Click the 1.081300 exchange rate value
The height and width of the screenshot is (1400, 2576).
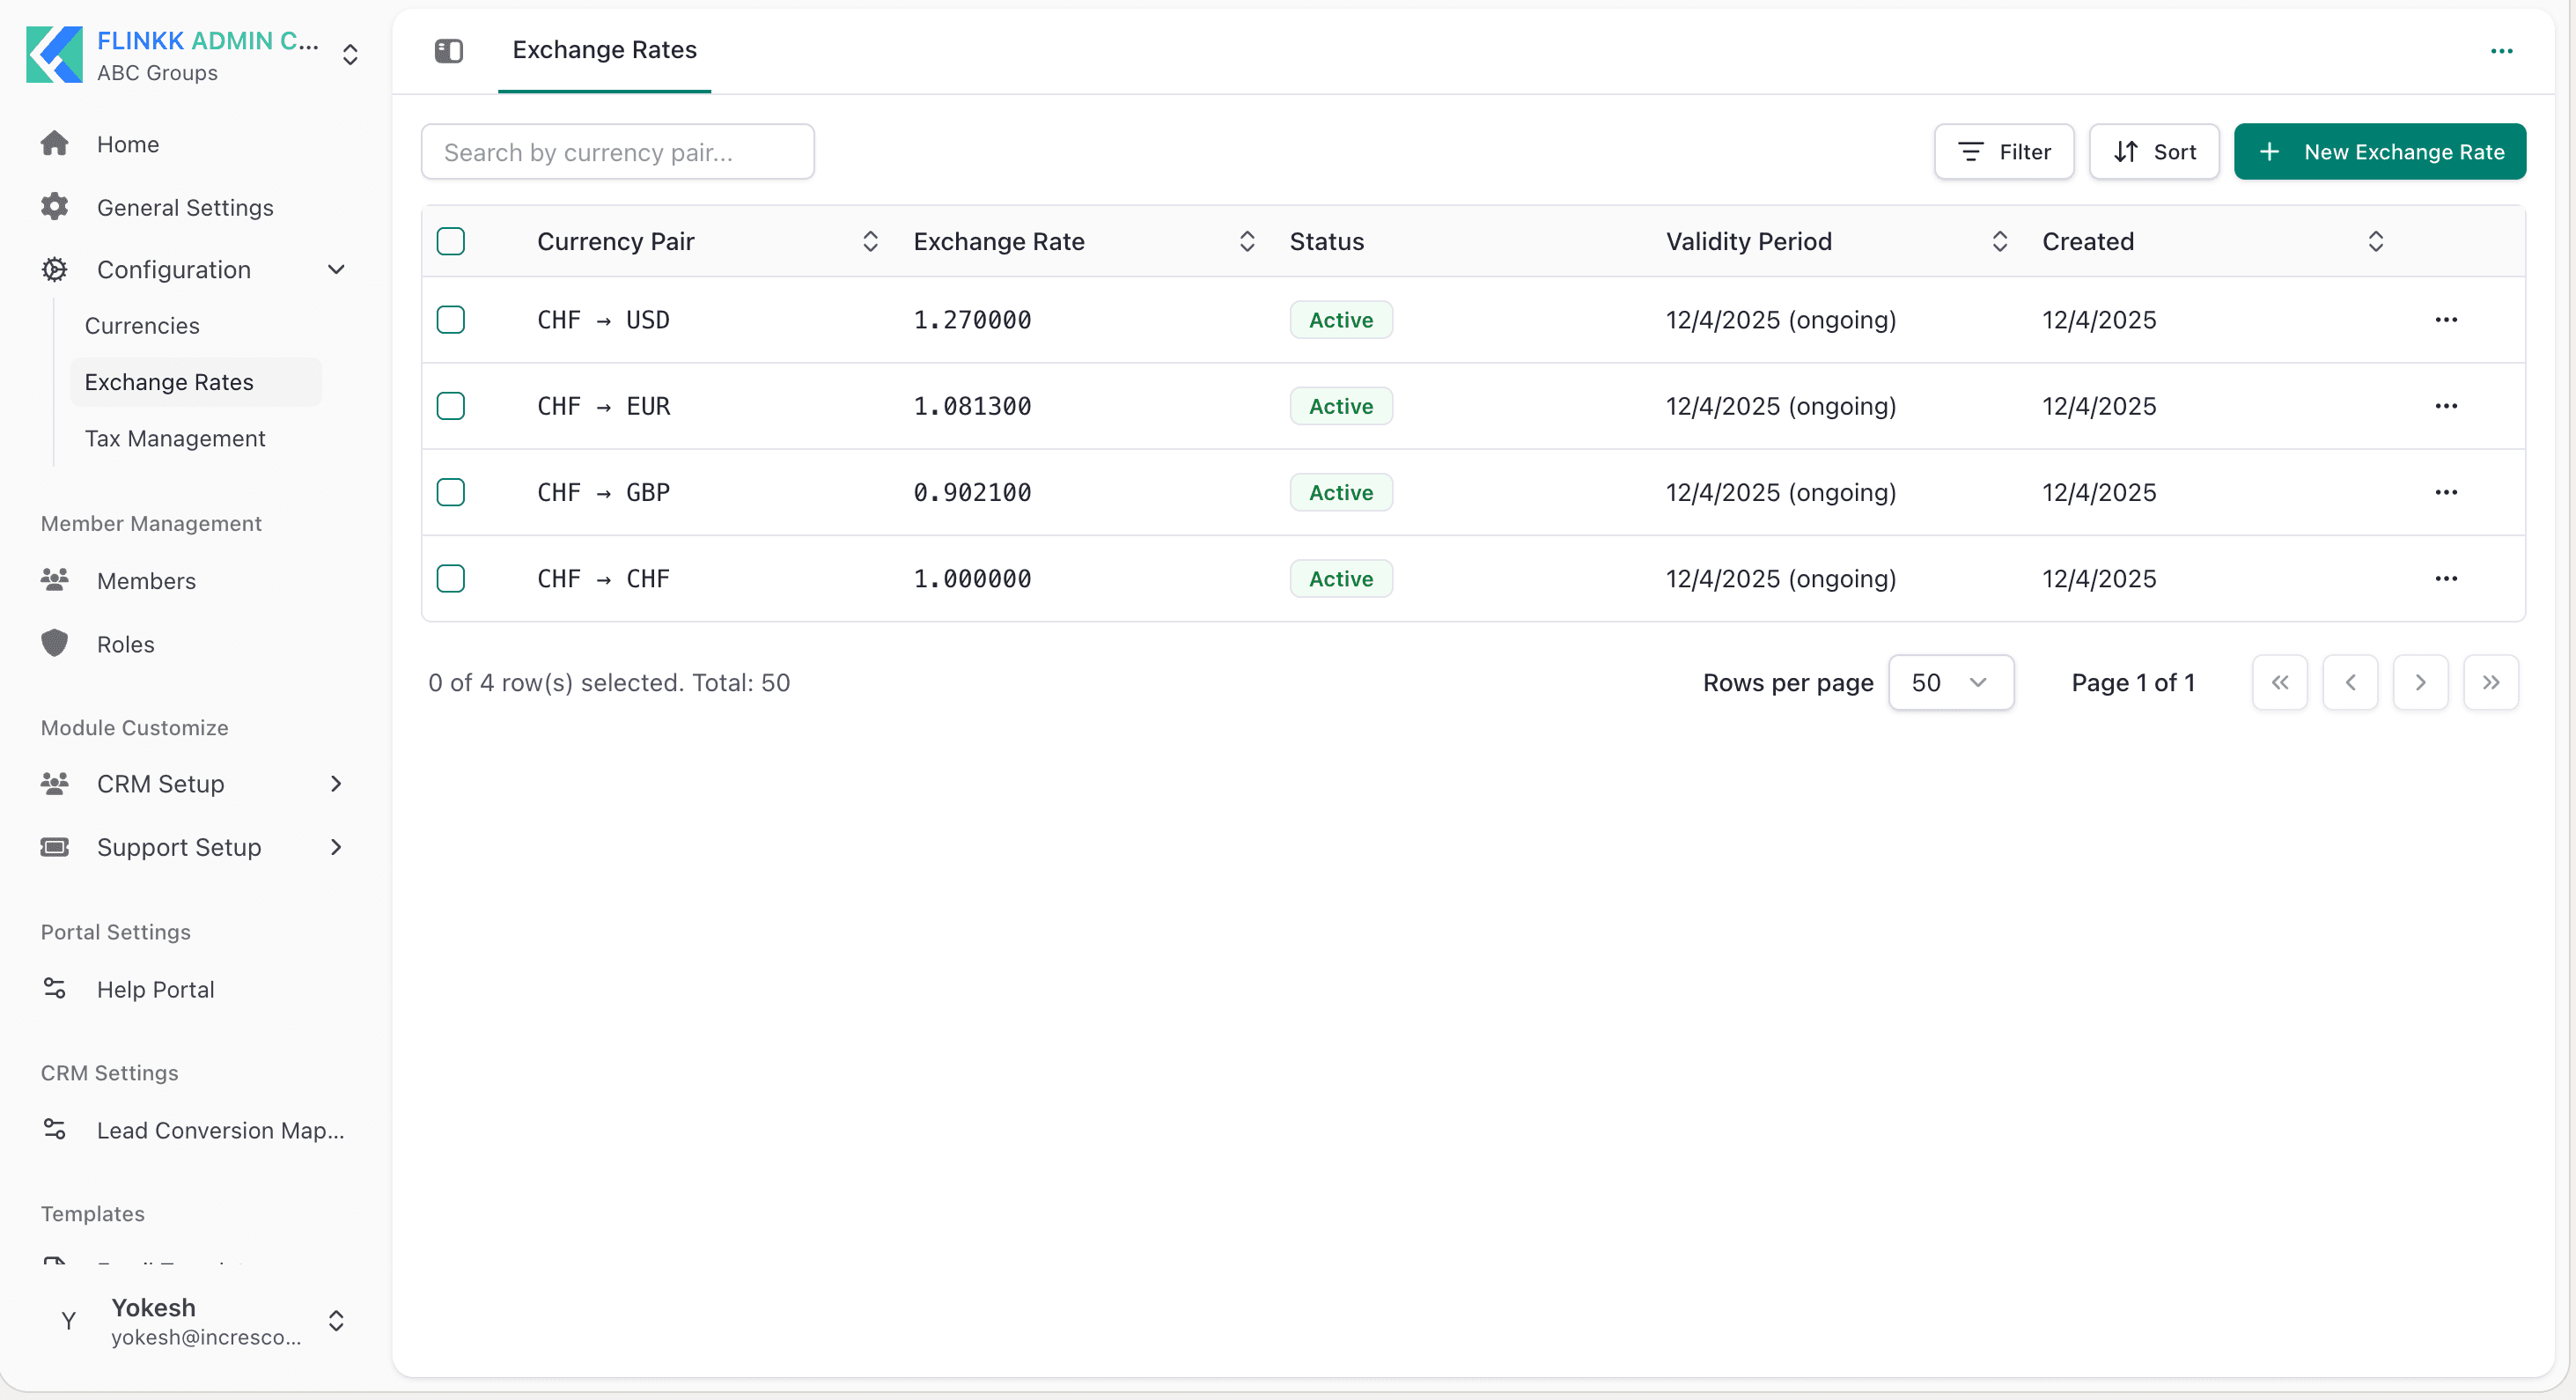972,406
